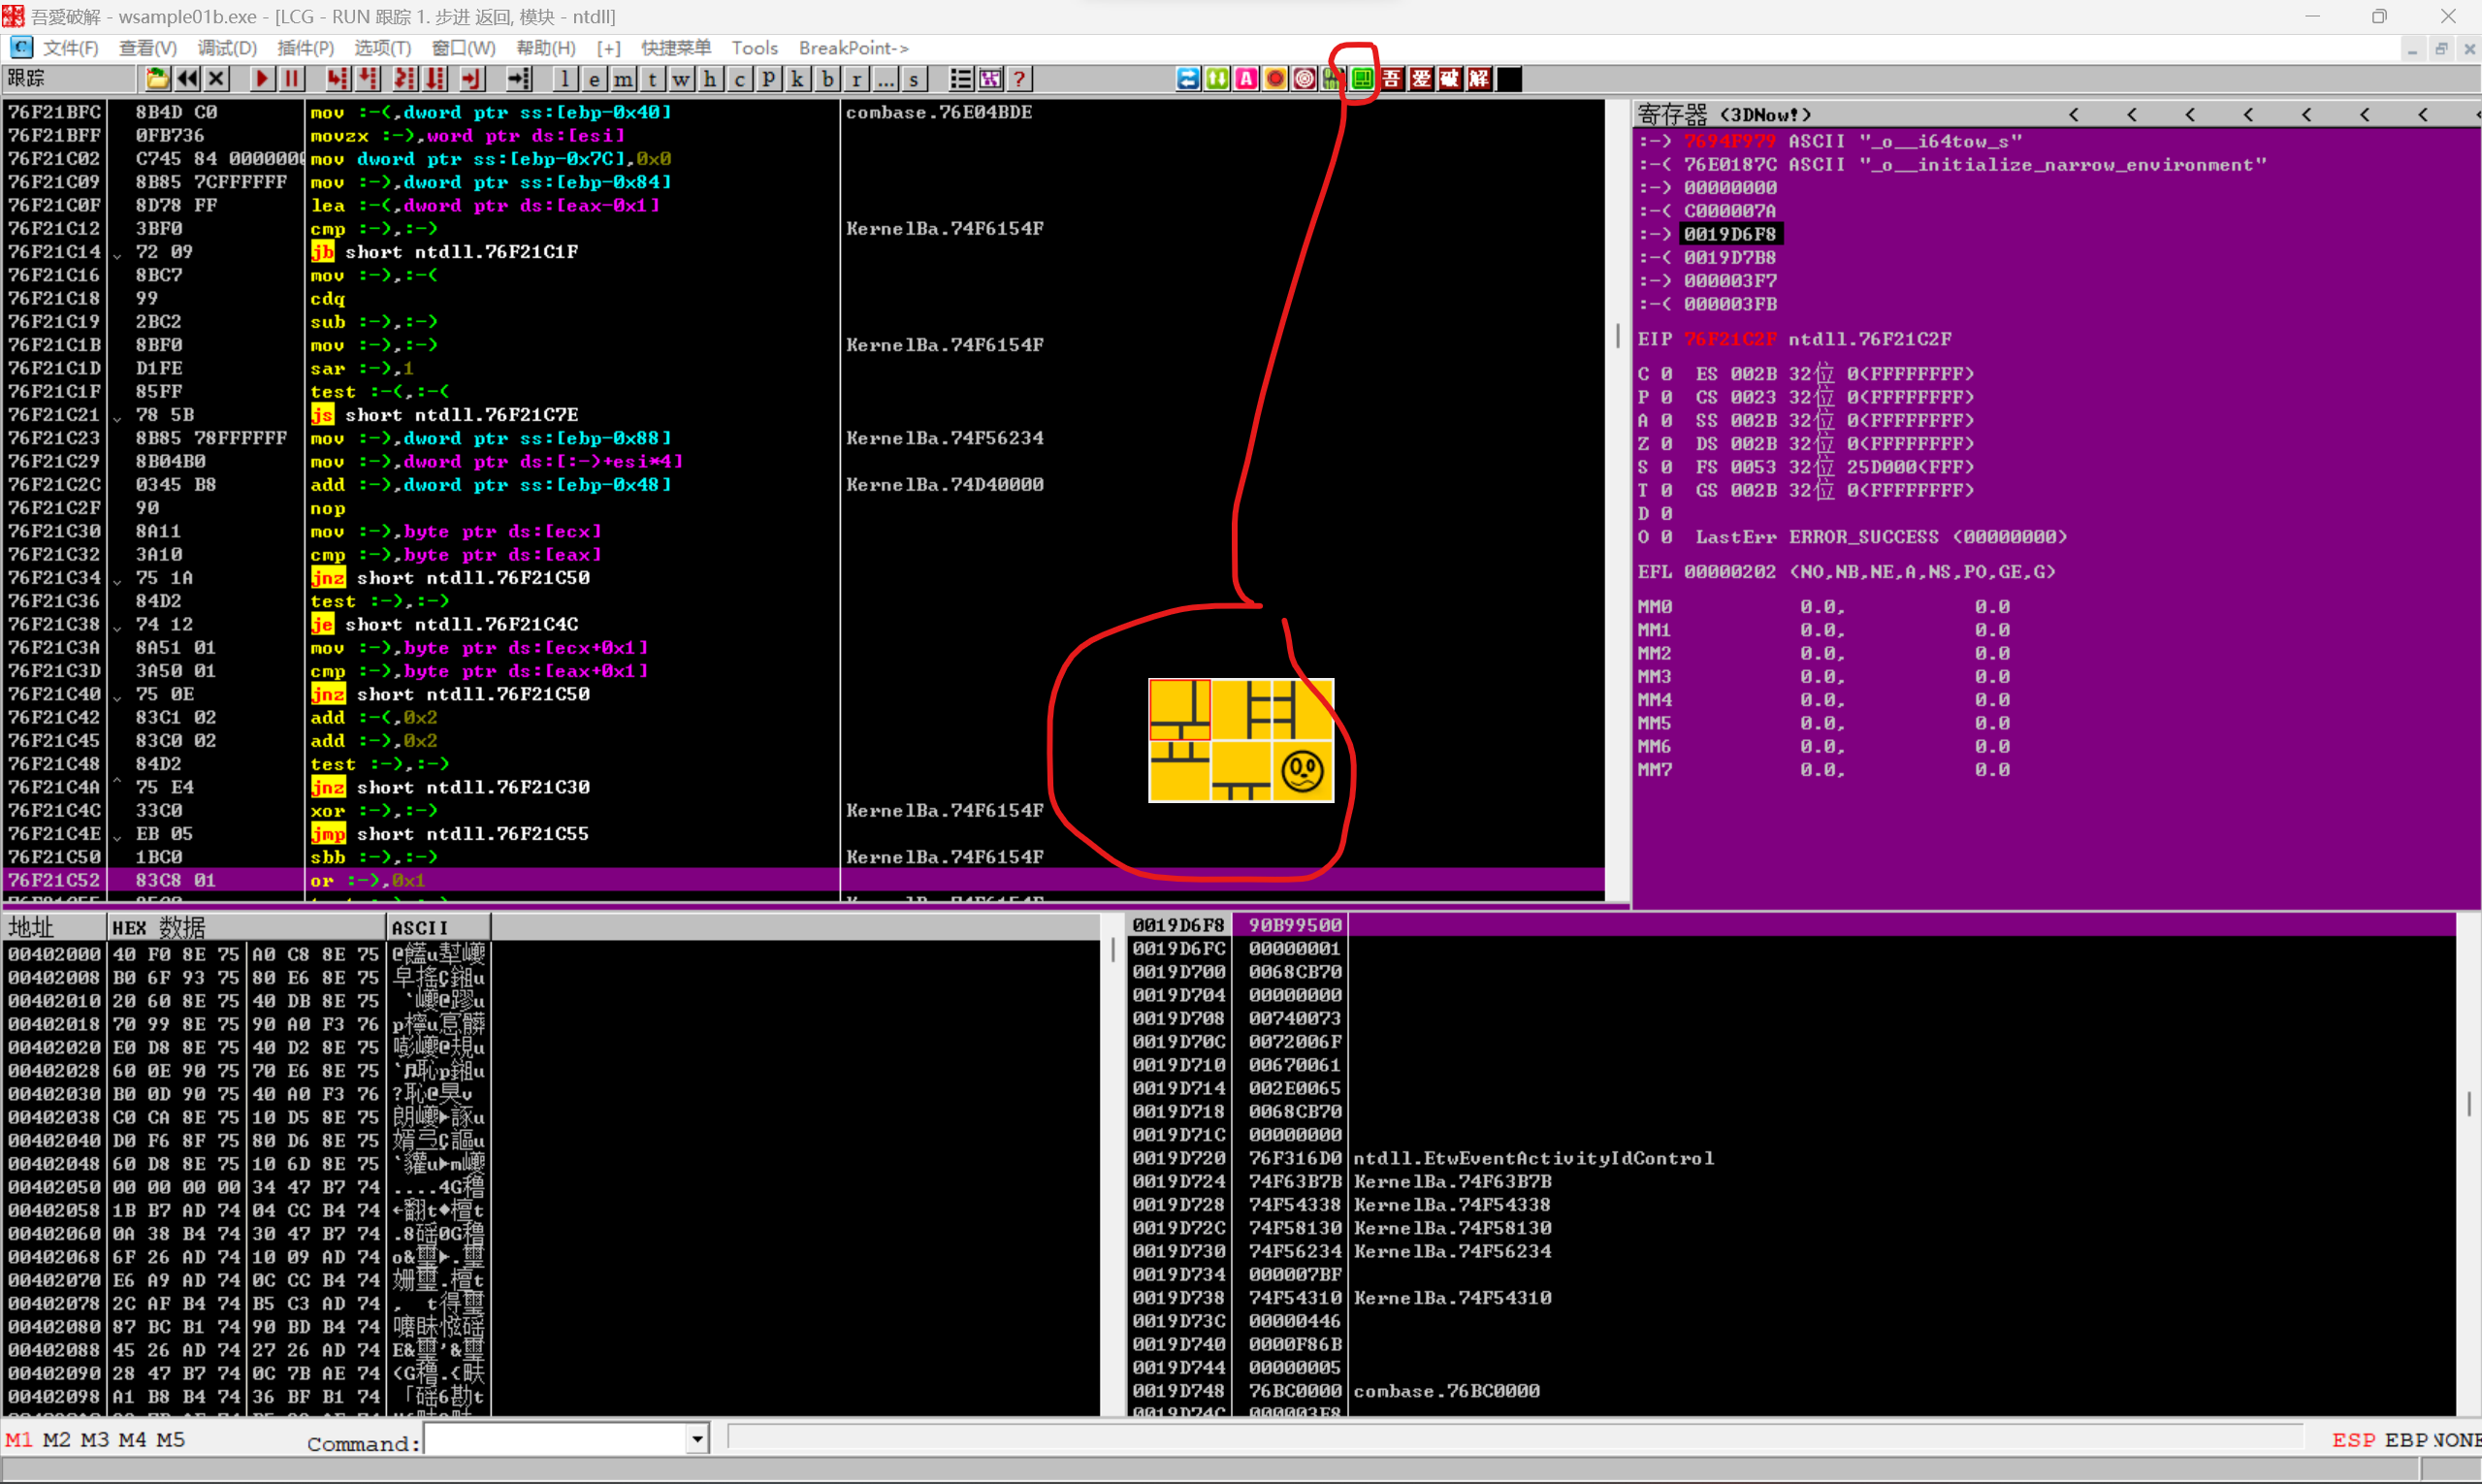Switch to the M2 memory tab
Screen dimensions: 2482x1484
[57, 1440]
